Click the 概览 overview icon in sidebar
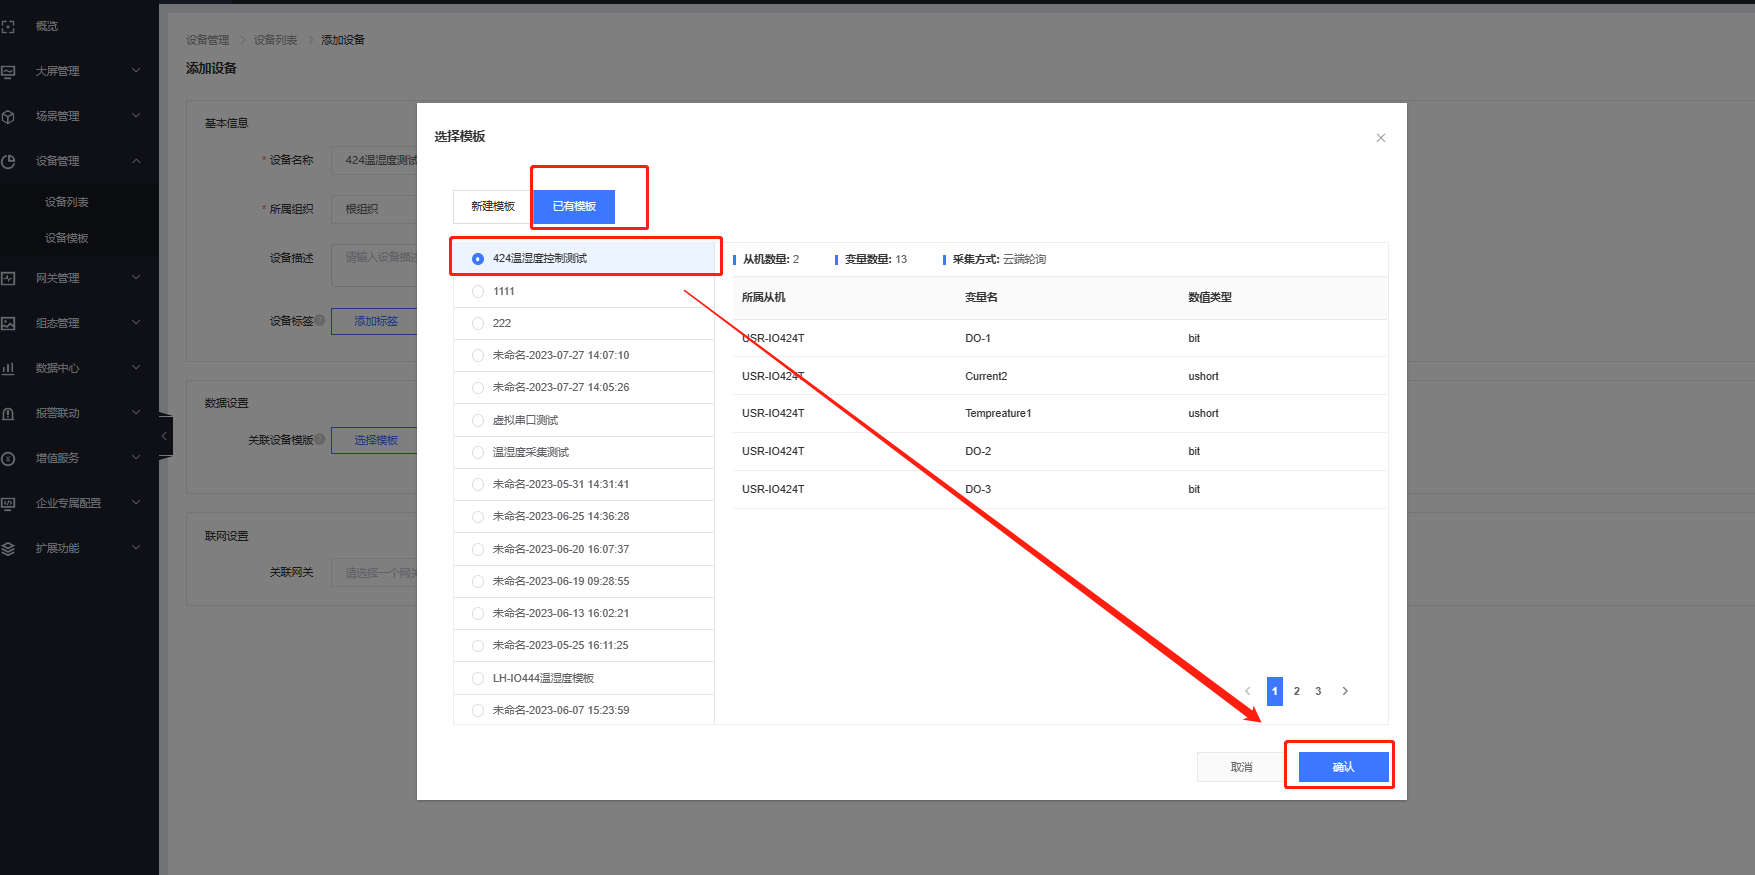Screen dimensions: 1755x875 tap(8, 27)
